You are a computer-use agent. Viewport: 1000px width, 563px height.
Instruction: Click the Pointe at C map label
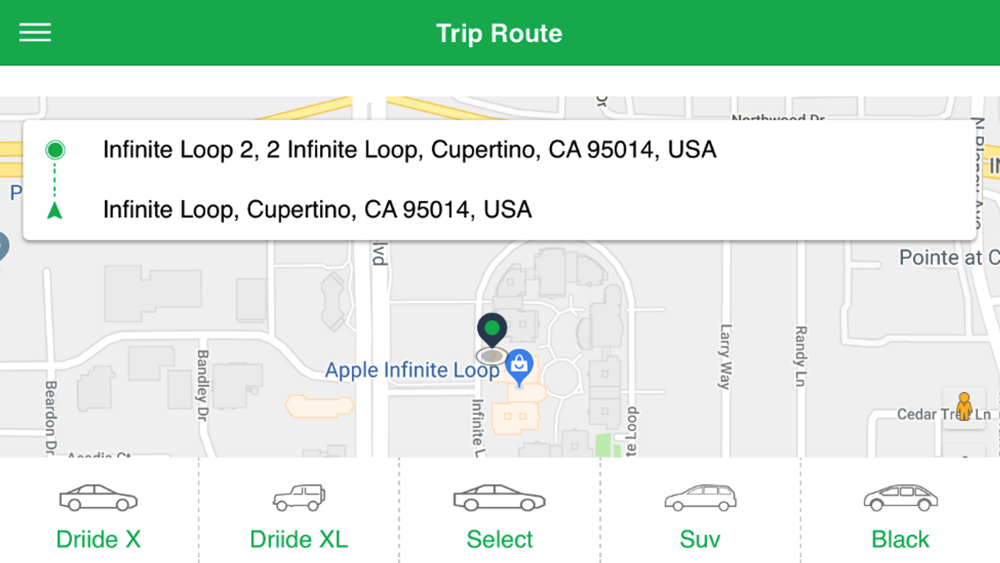pos(949,258)
